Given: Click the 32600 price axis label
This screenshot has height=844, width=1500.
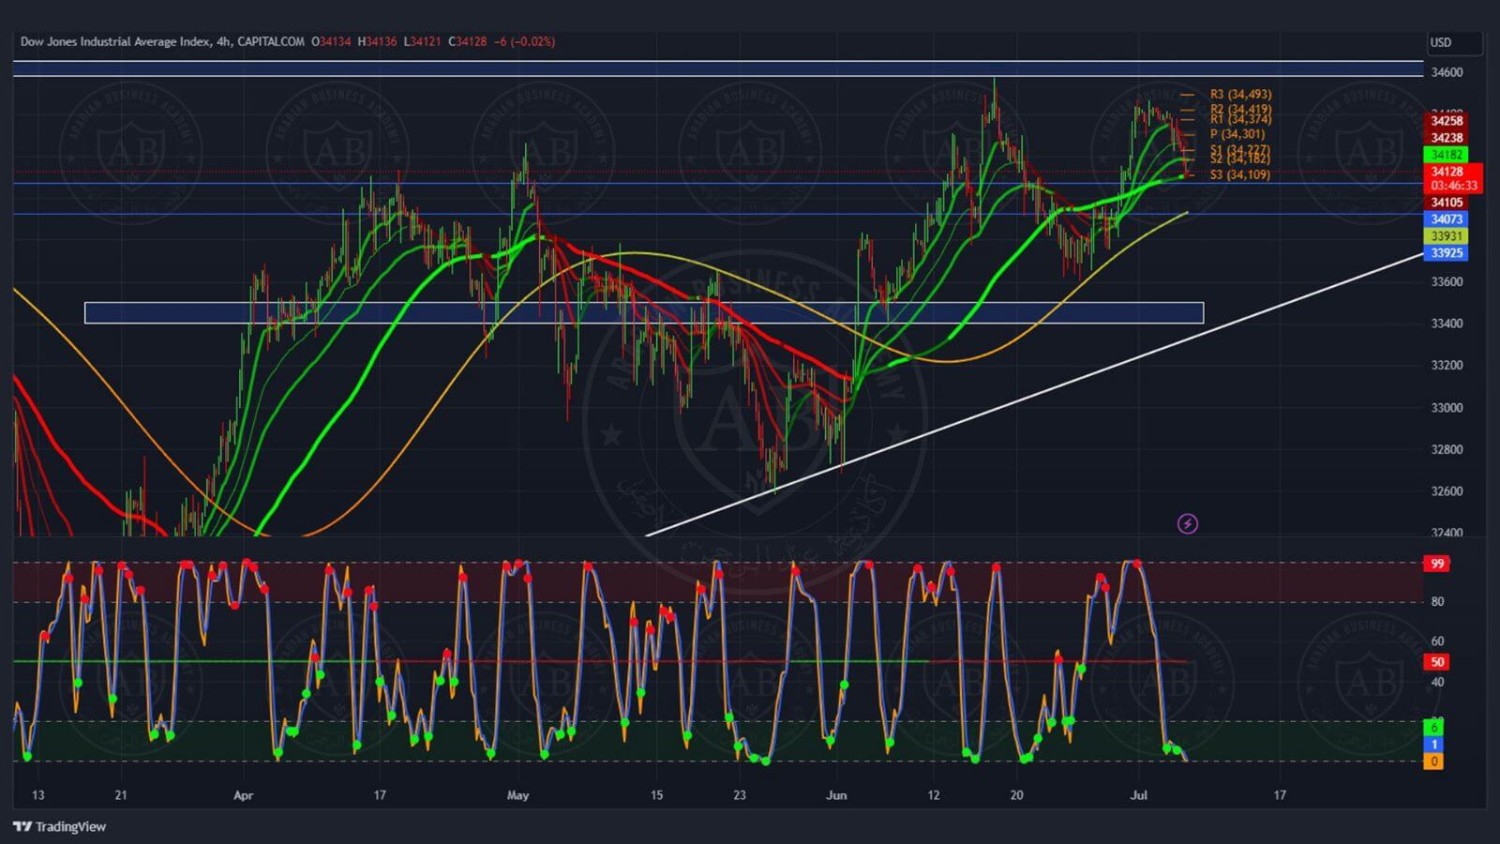Looking at the screenshot, I should (x=1446, y=492).
